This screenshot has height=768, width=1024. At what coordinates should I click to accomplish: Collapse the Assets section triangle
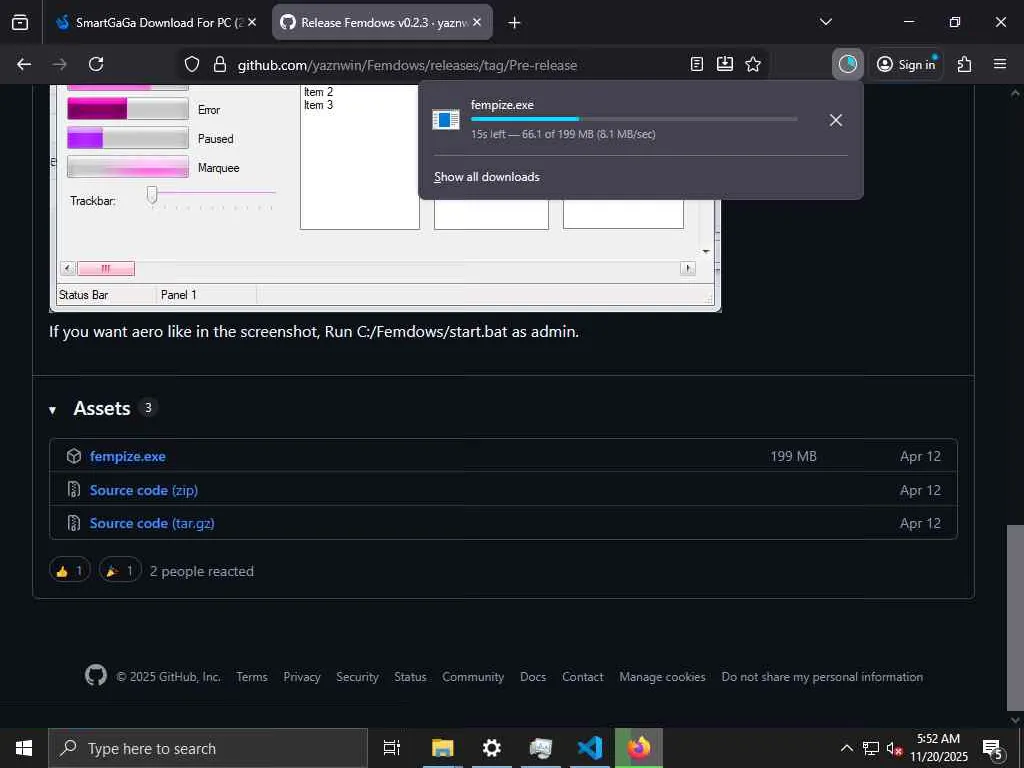pyautogui.click(x=53, y=410)
